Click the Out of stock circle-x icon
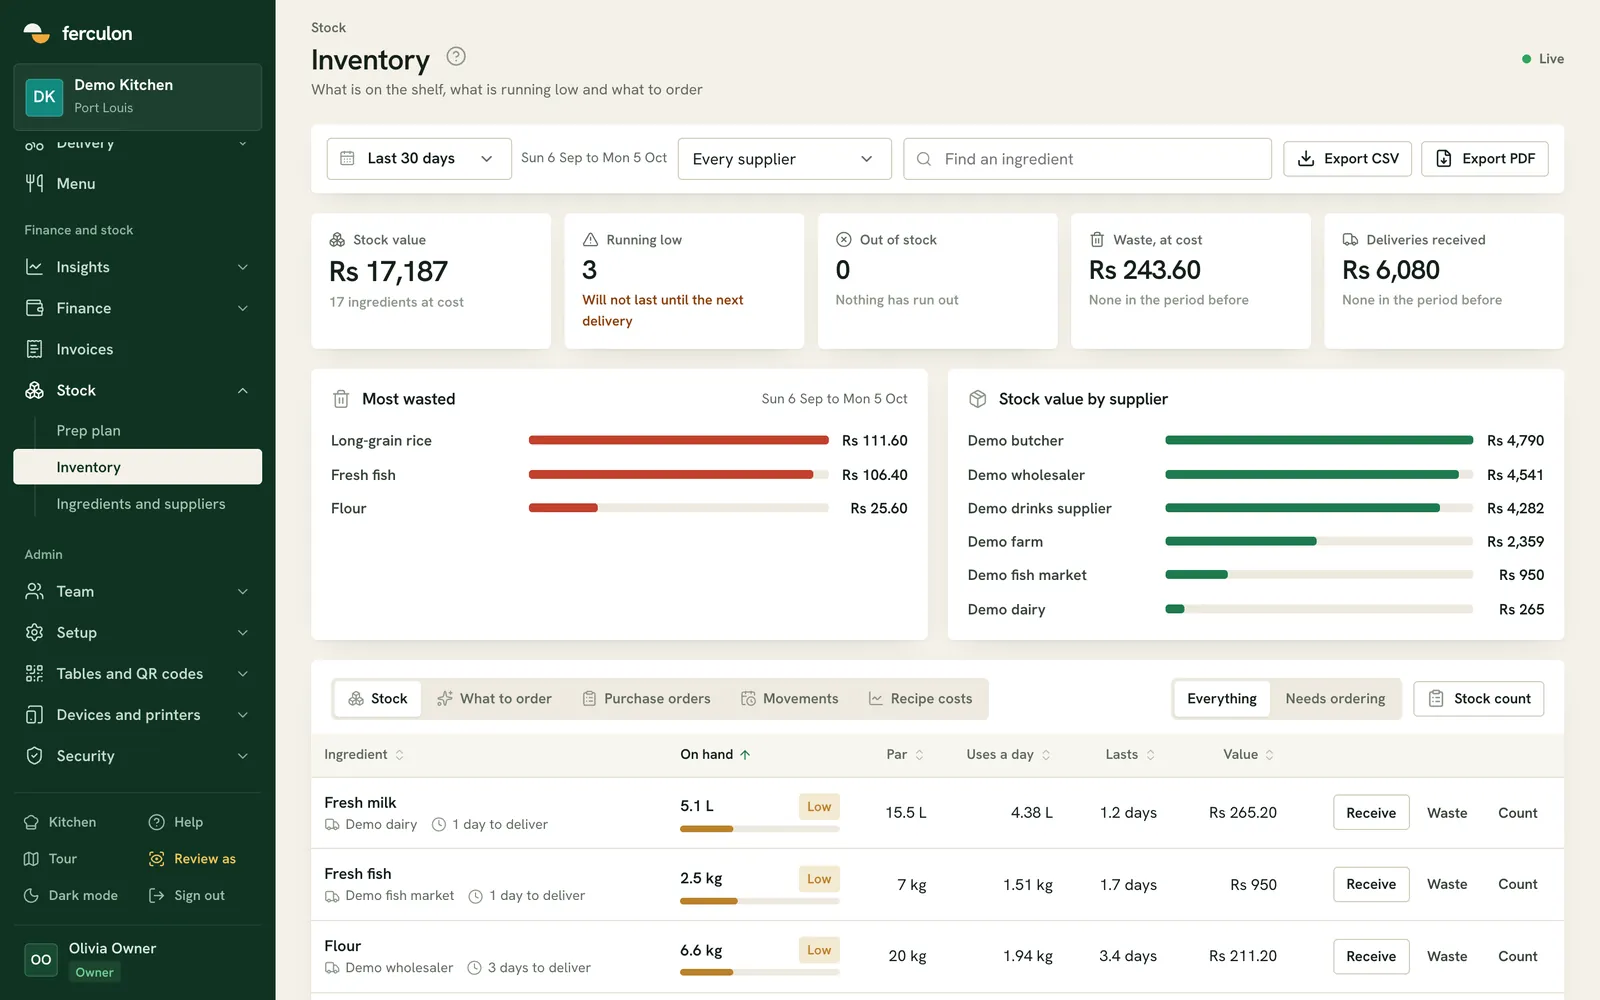Screen dimensions: 1600x1000 [844, 240]
